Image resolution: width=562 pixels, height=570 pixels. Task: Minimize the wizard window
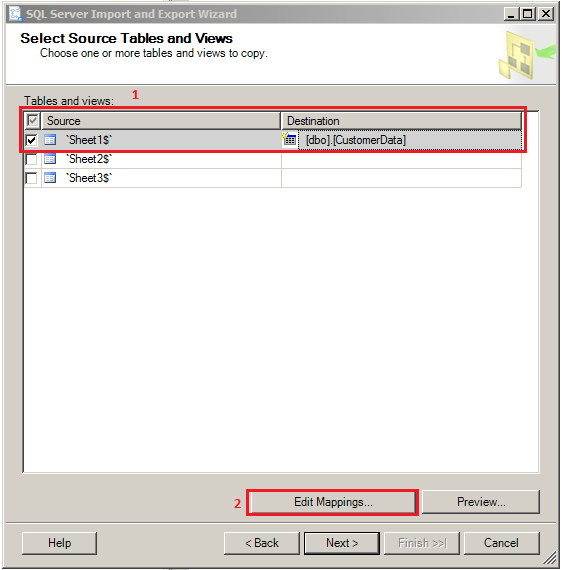pyautogui.click(x=511, y=14)
